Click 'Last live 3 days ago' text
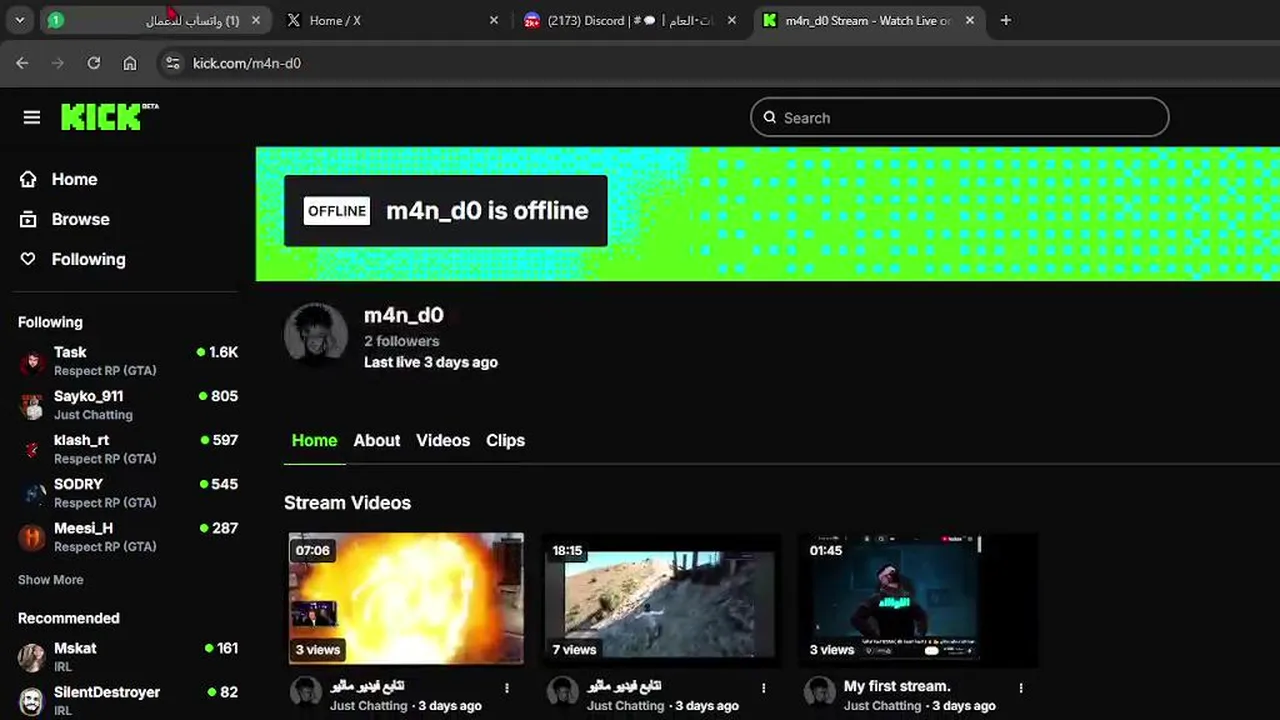The image size is (1280, 720). click(431, 362)
